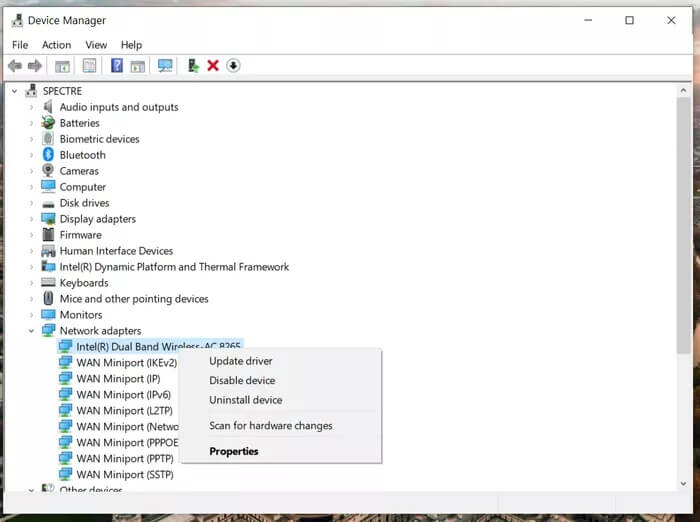Expand the Bluetooth category

click(x=31, y=155)
